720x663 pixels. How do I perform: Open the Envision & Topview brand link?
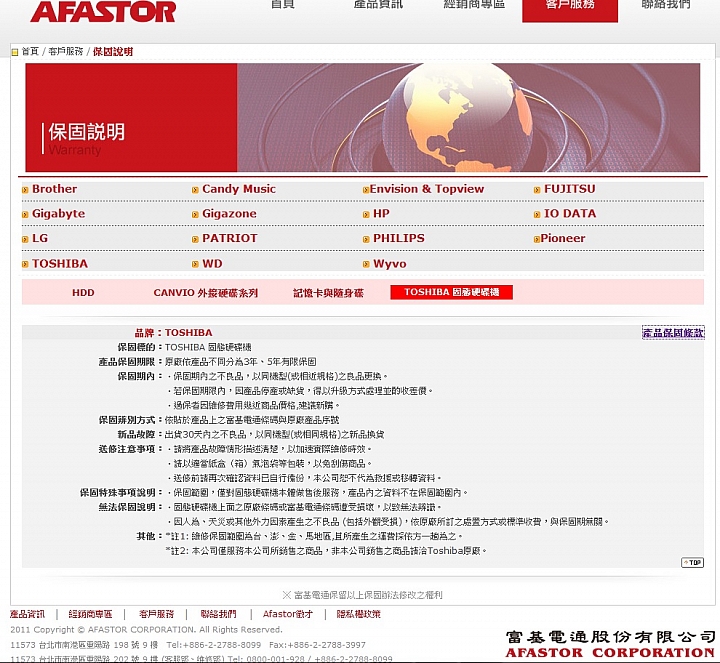(x=427, y=189)
